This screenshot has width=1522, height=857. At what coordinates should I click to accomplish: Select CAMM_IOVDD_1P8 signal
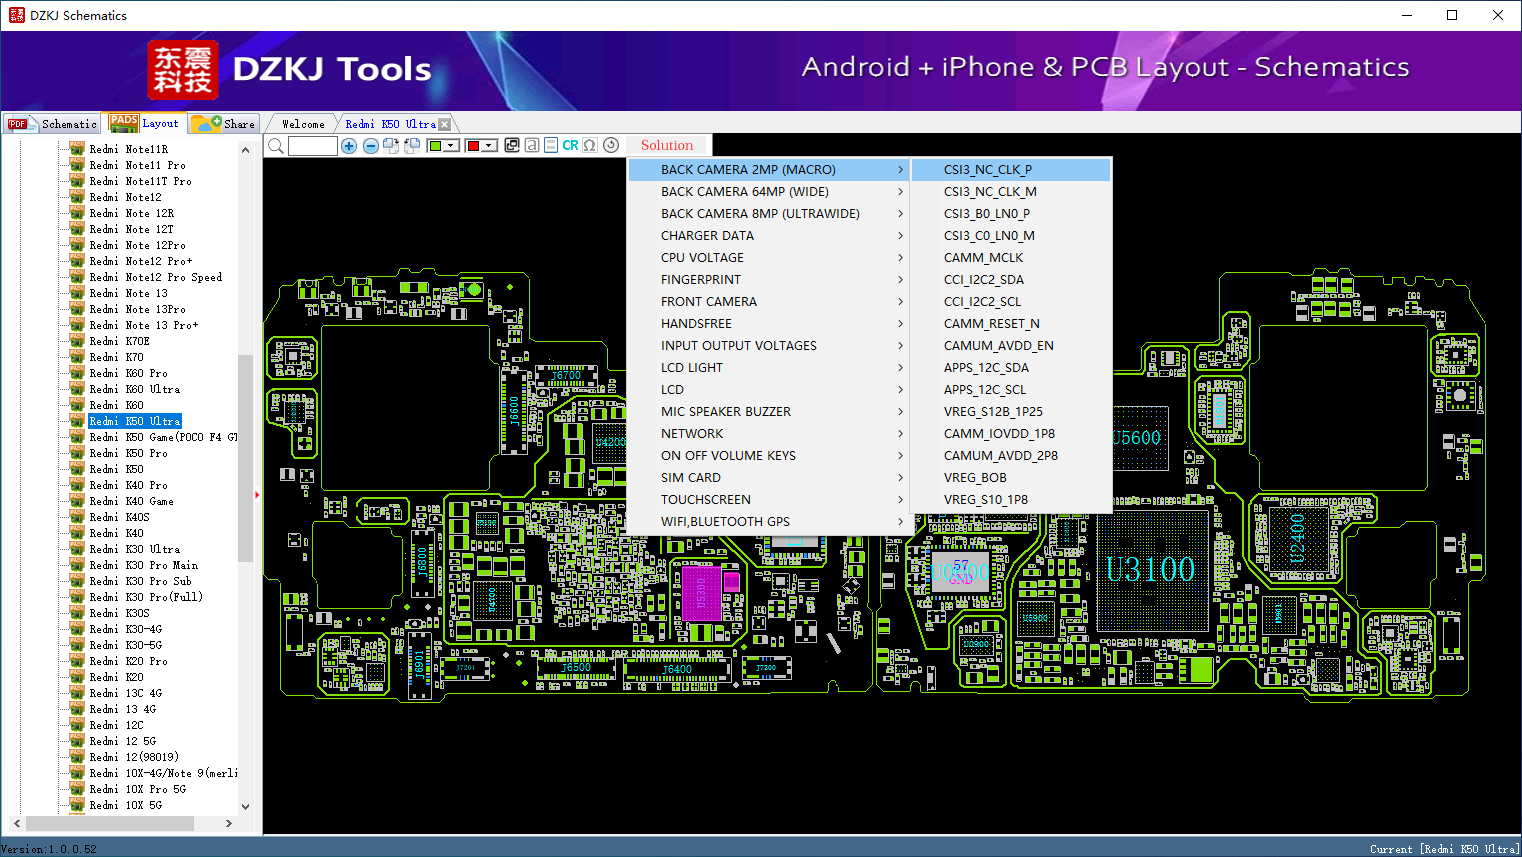coord(1011,434)
